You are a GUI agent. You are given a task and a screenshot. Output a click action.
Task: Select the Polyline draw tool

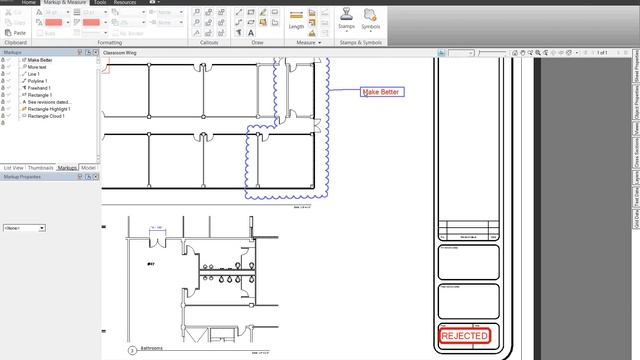tap(239, 22)
